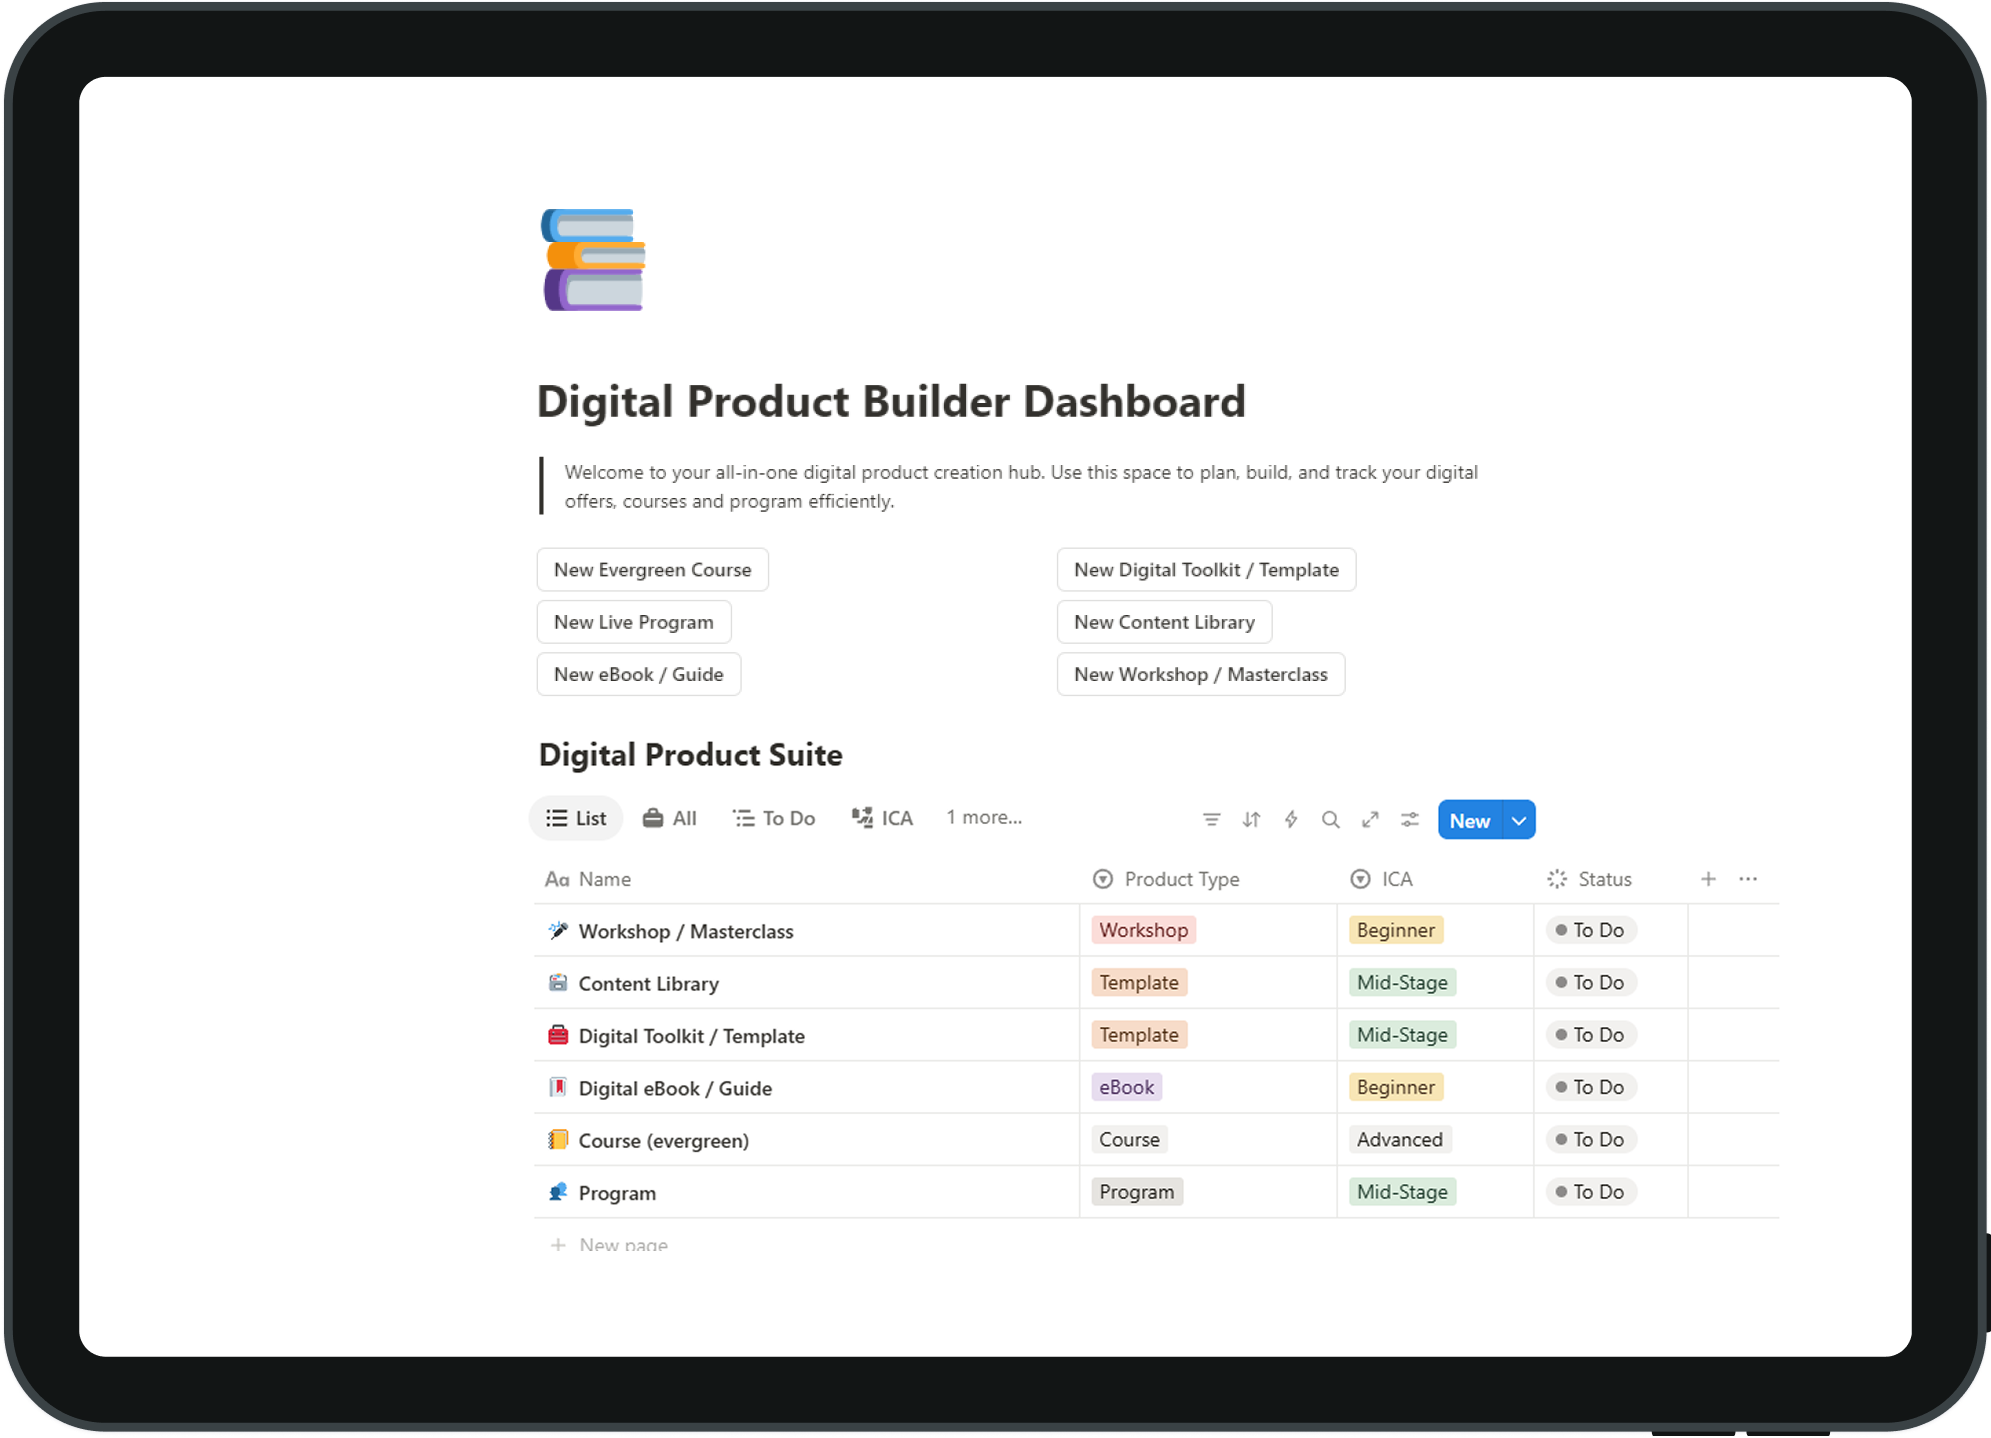Add a property with plus icon
Viewport: 1991px width, 1438px height.
[1708, 879]
